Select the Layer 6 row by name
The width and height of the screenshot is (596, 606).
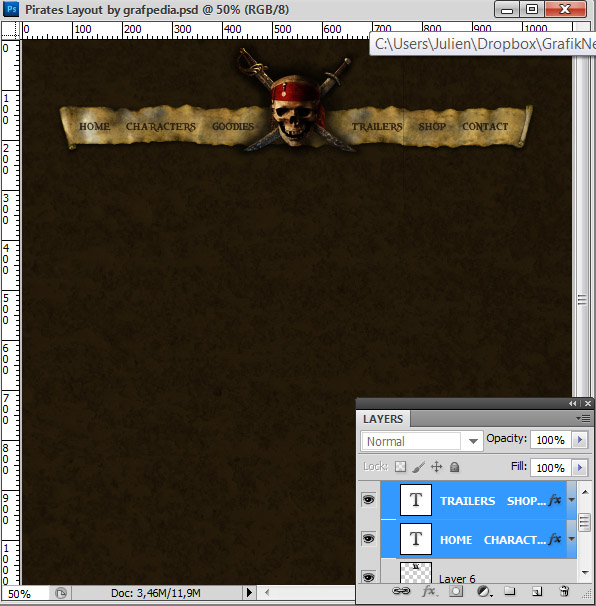pos(457,579)
